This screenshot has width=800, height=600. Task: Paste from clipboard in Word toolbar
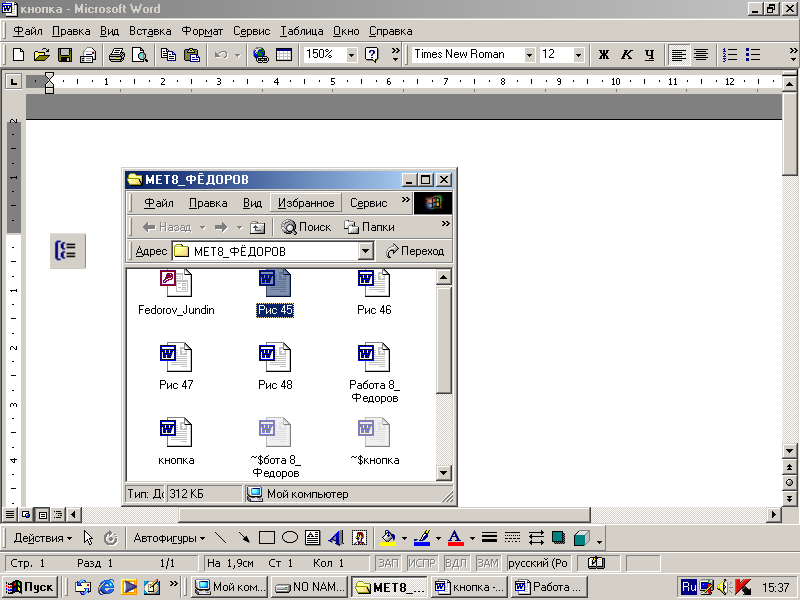[x=191, y=55]
